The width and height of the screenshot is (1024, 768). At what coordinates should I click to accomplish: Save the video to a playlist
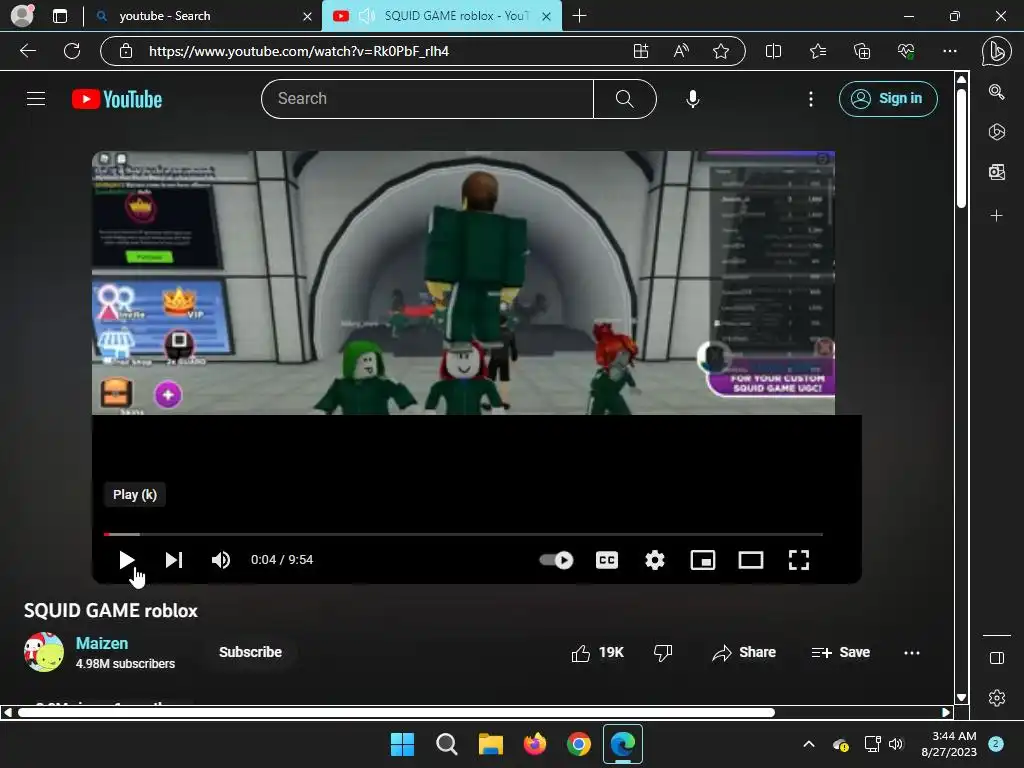(x=840, y=652)
